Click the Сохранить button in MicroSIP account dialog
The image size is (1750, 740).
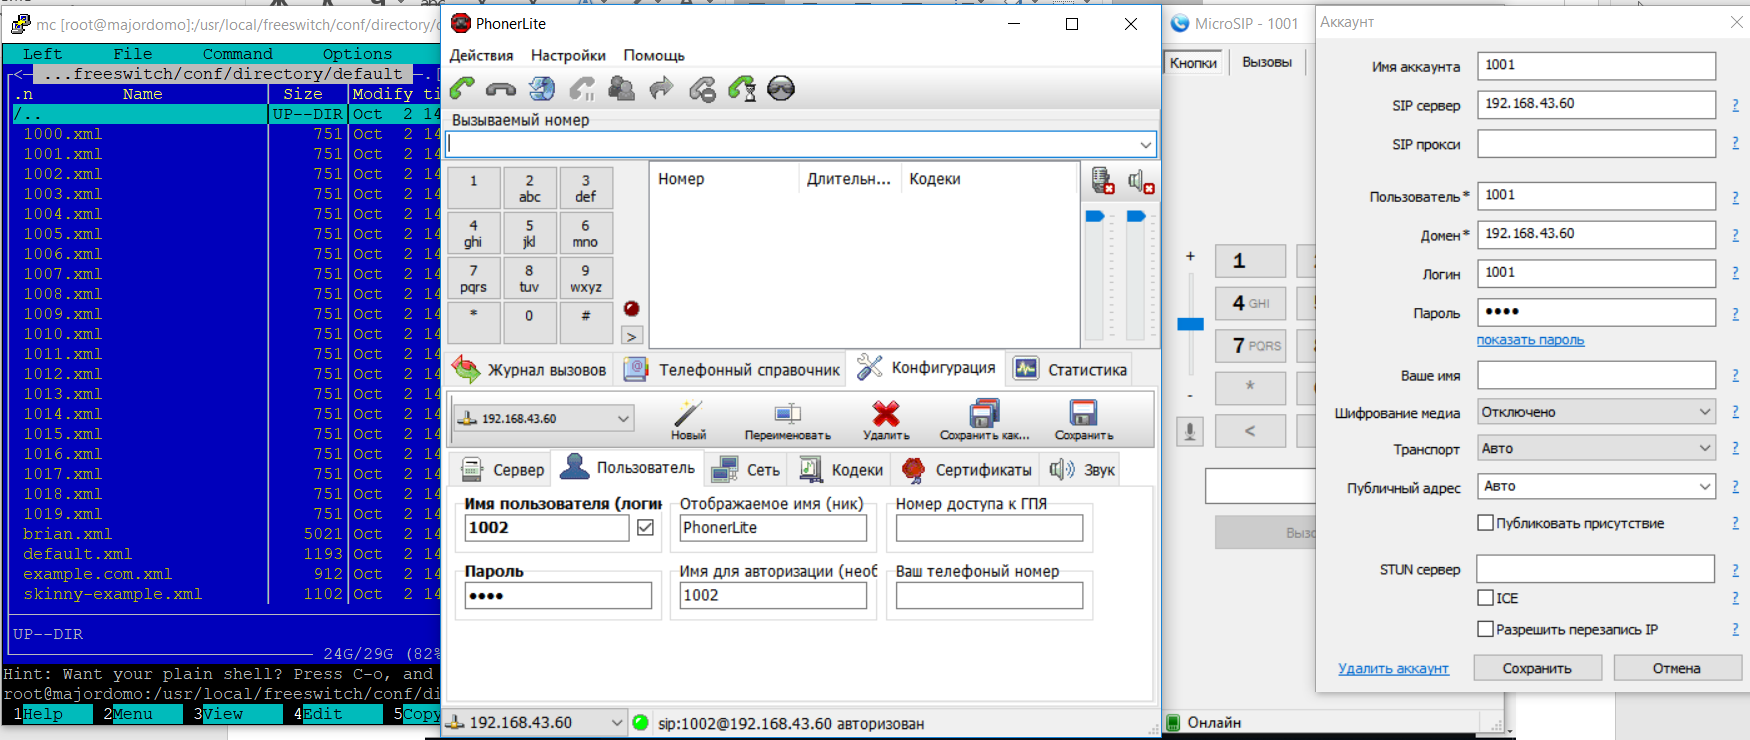(1537, 668)
